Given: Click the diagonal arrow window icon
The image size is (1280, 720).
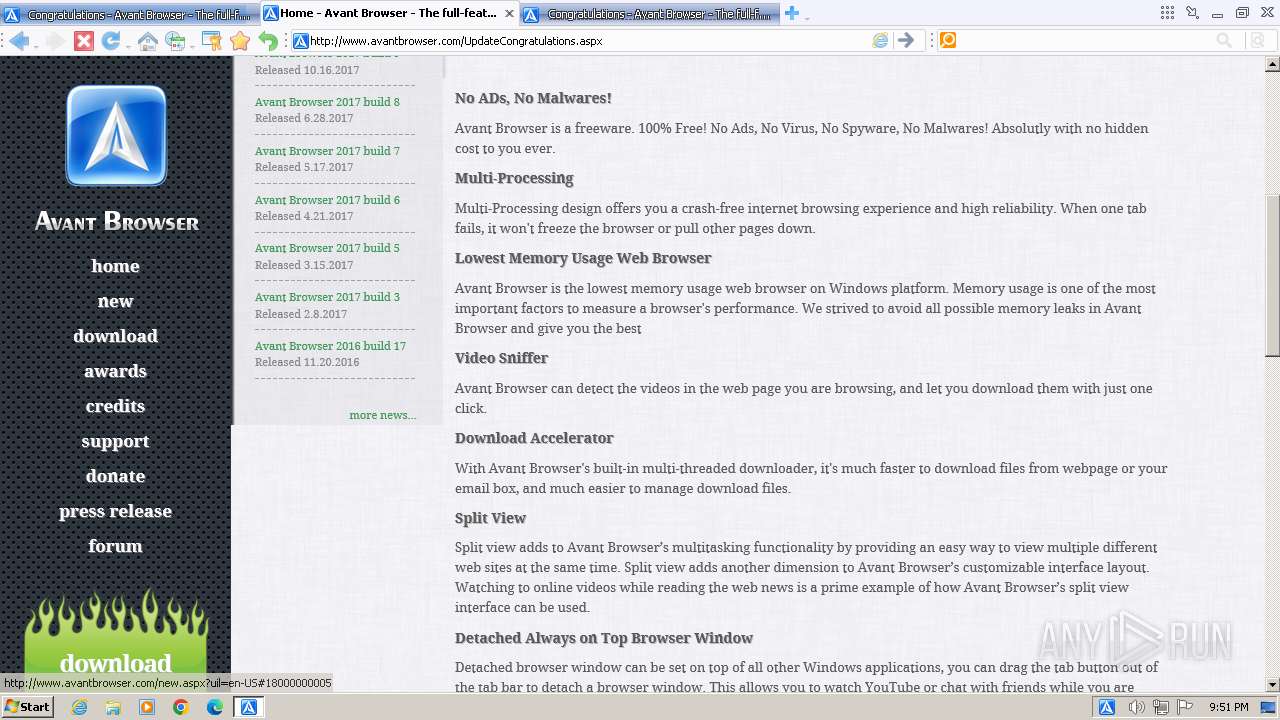Looking at the screenshot, I should (1192, 13).
